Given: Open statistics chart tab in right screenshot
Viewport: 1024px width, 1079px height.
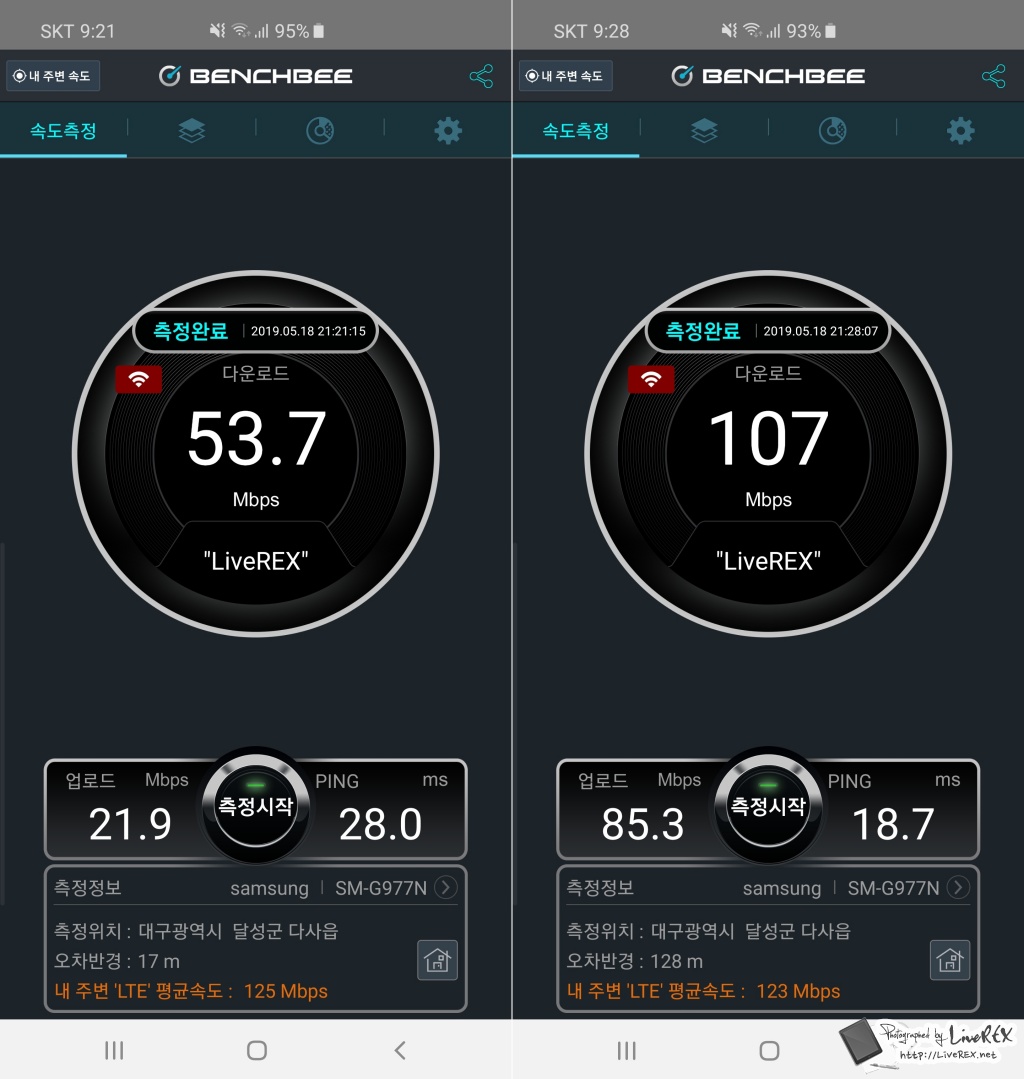Looking at the screenshot, I should (x=833, y=130).
